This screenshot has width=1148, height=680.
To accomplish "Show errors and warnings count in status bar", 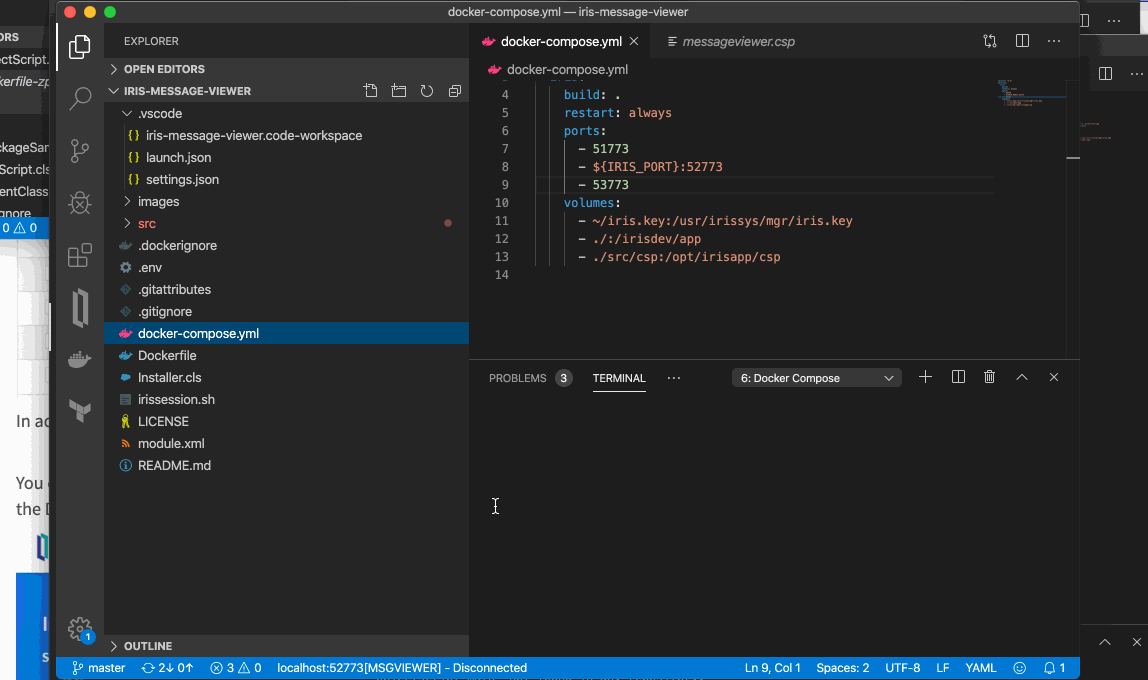I will pyautogui.click(x=235, y=668).
